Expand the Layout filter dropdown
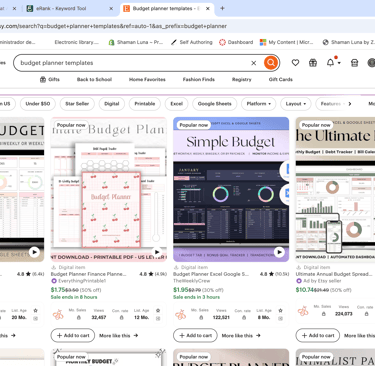375x366 pixels. pyautogui.click(x=296, y=104)
